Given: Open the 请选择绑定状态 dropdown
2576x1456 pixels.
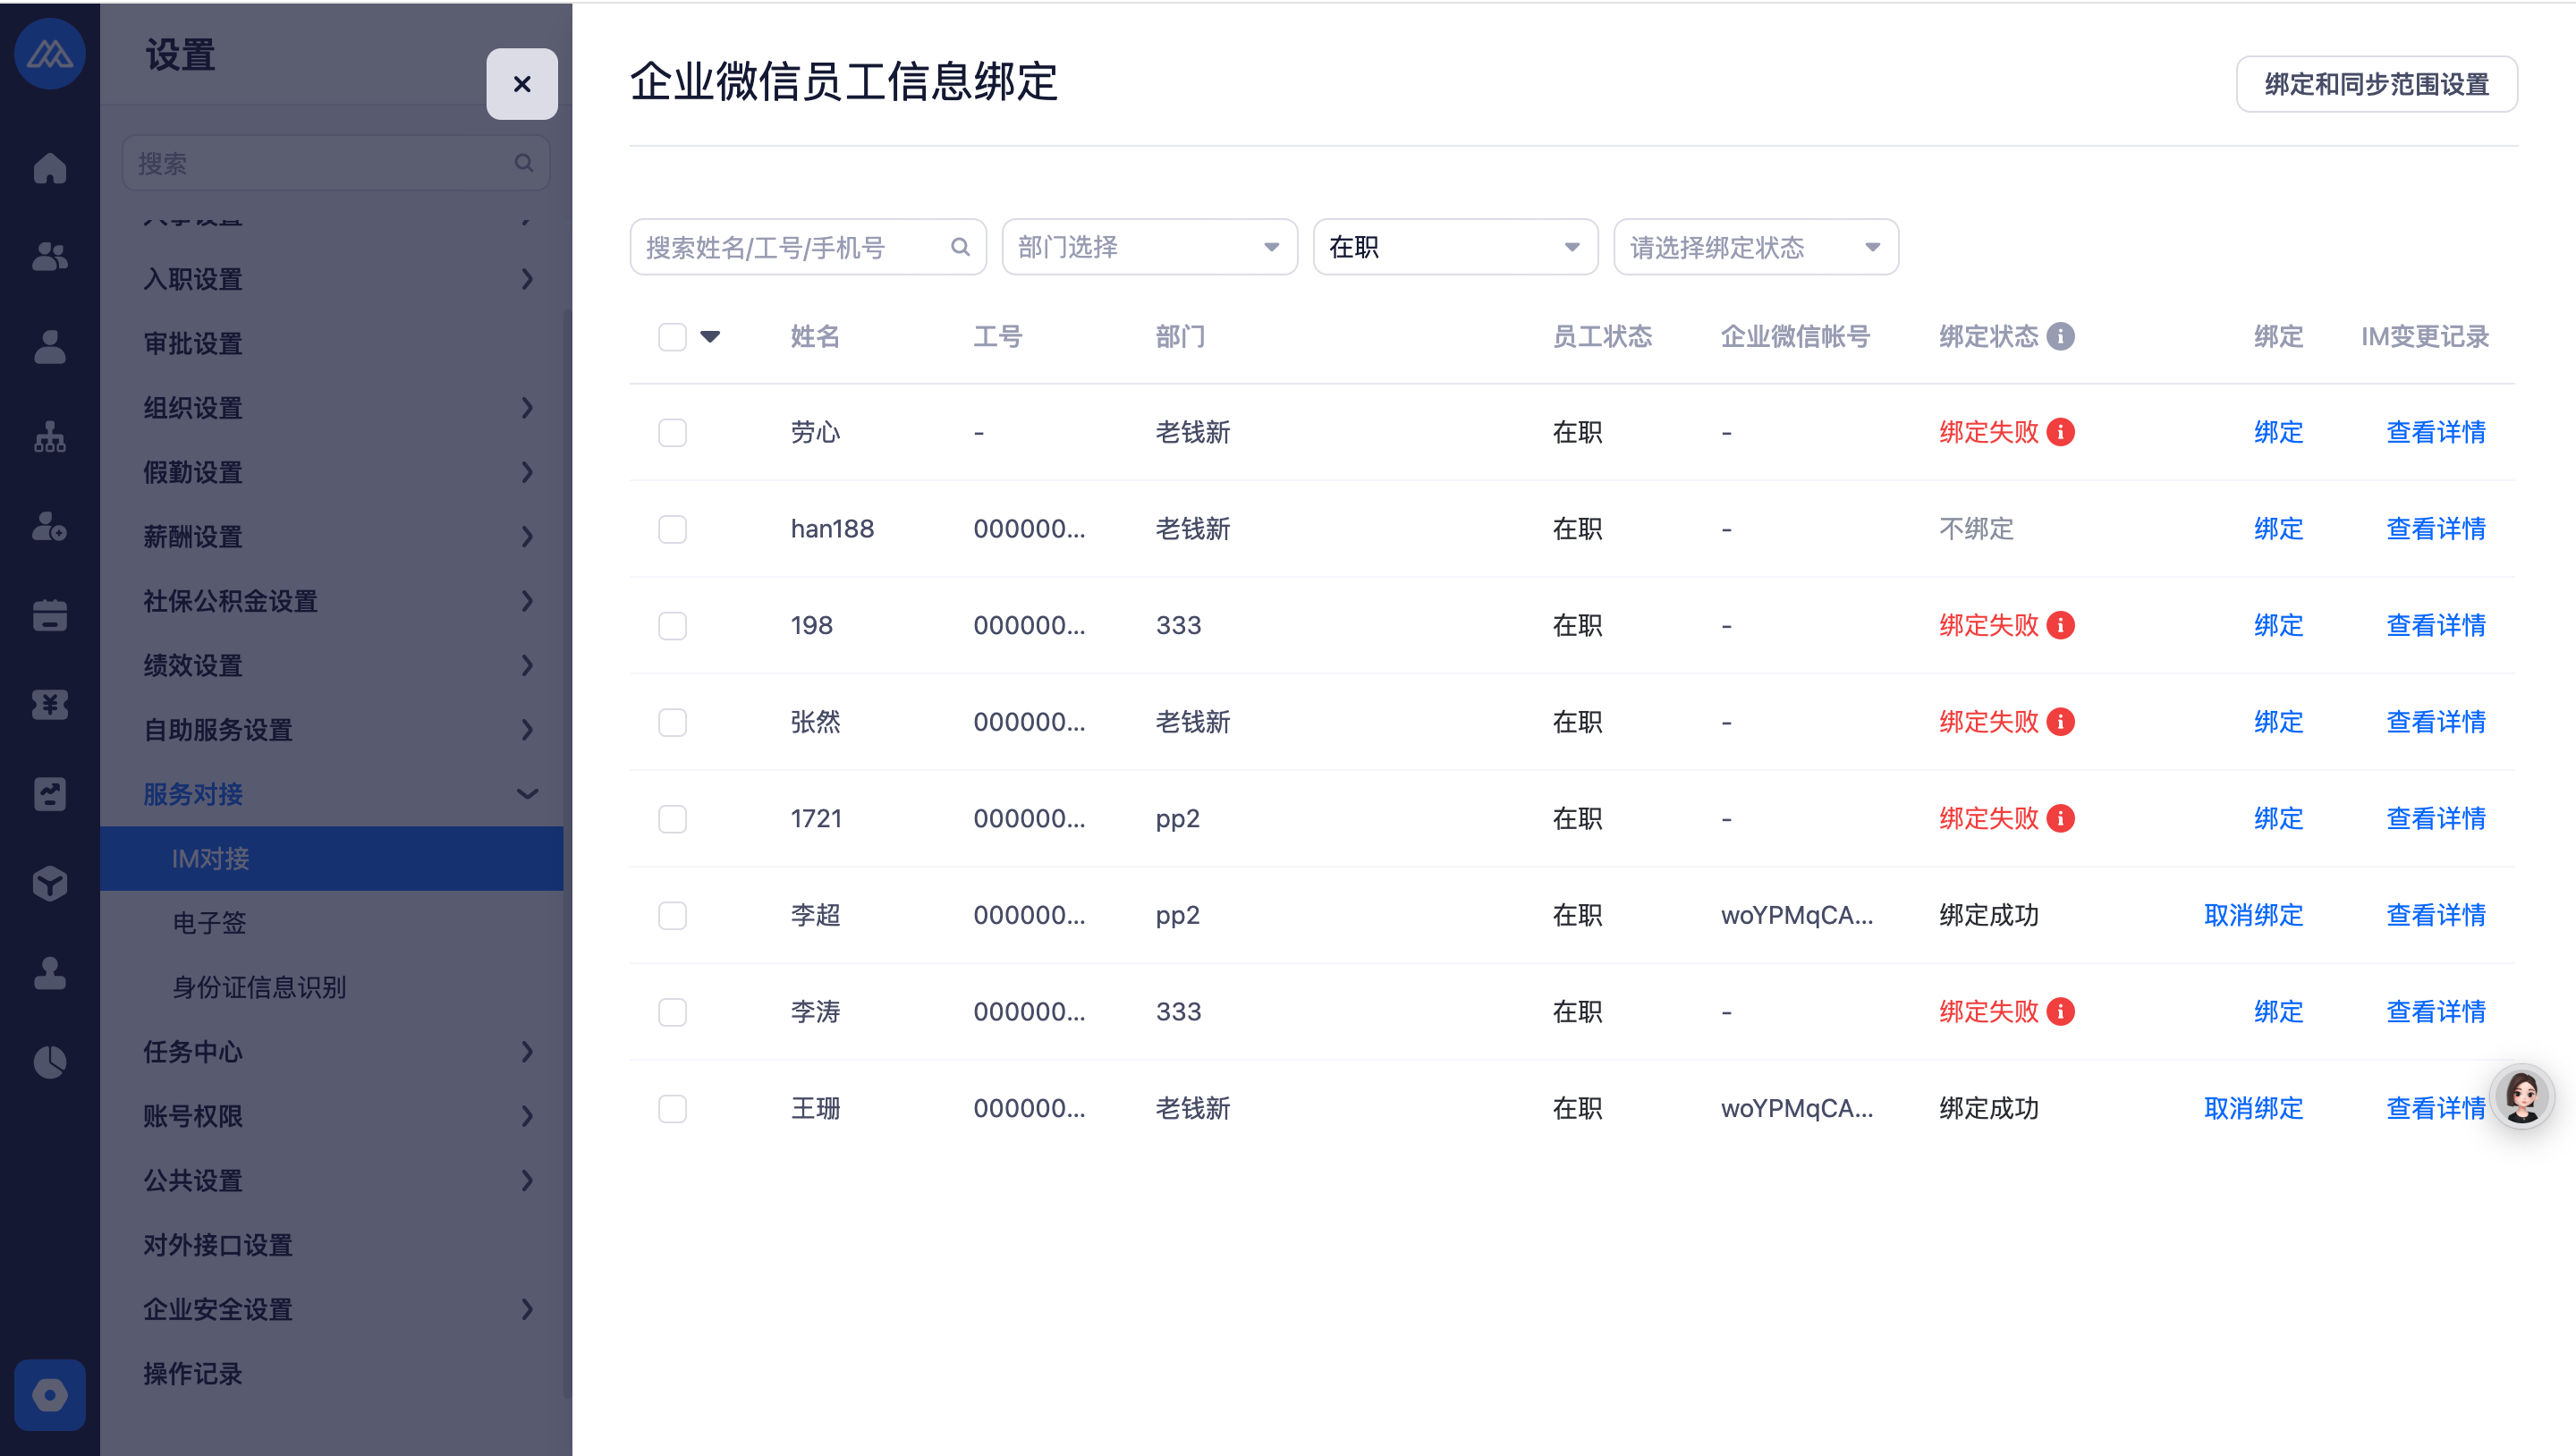Looking at the screenshot, I should click(1755, 247).
